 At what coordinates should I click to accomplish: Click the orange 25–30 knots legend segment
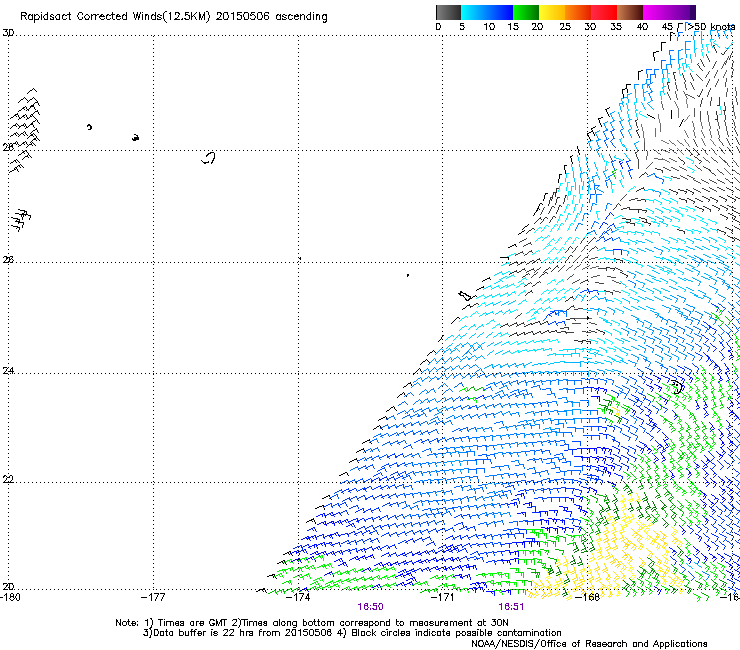(x=578, y=12)
